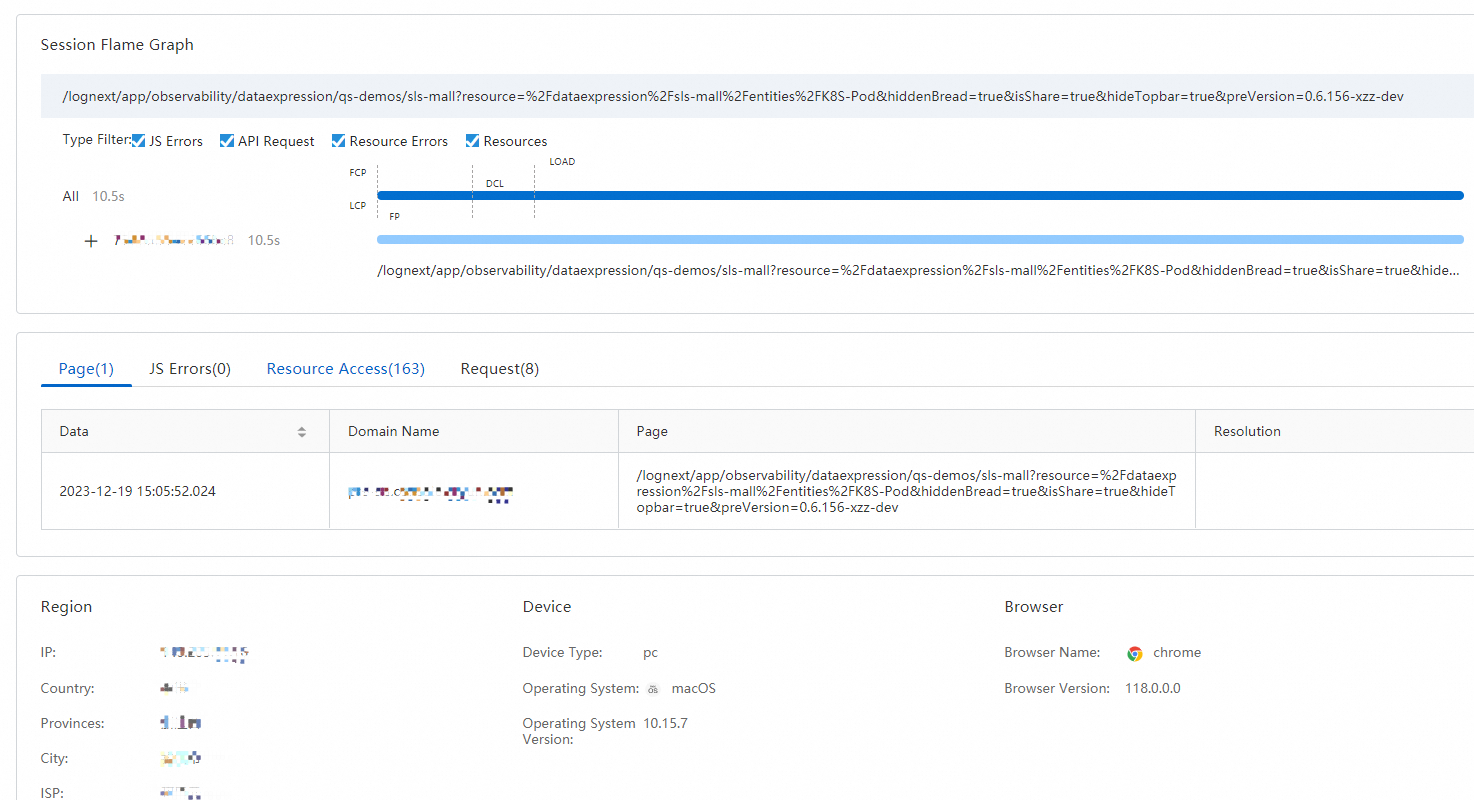Click the page URL cell in table
This screenshot has height=800, width=1474.
coord(907,491)
